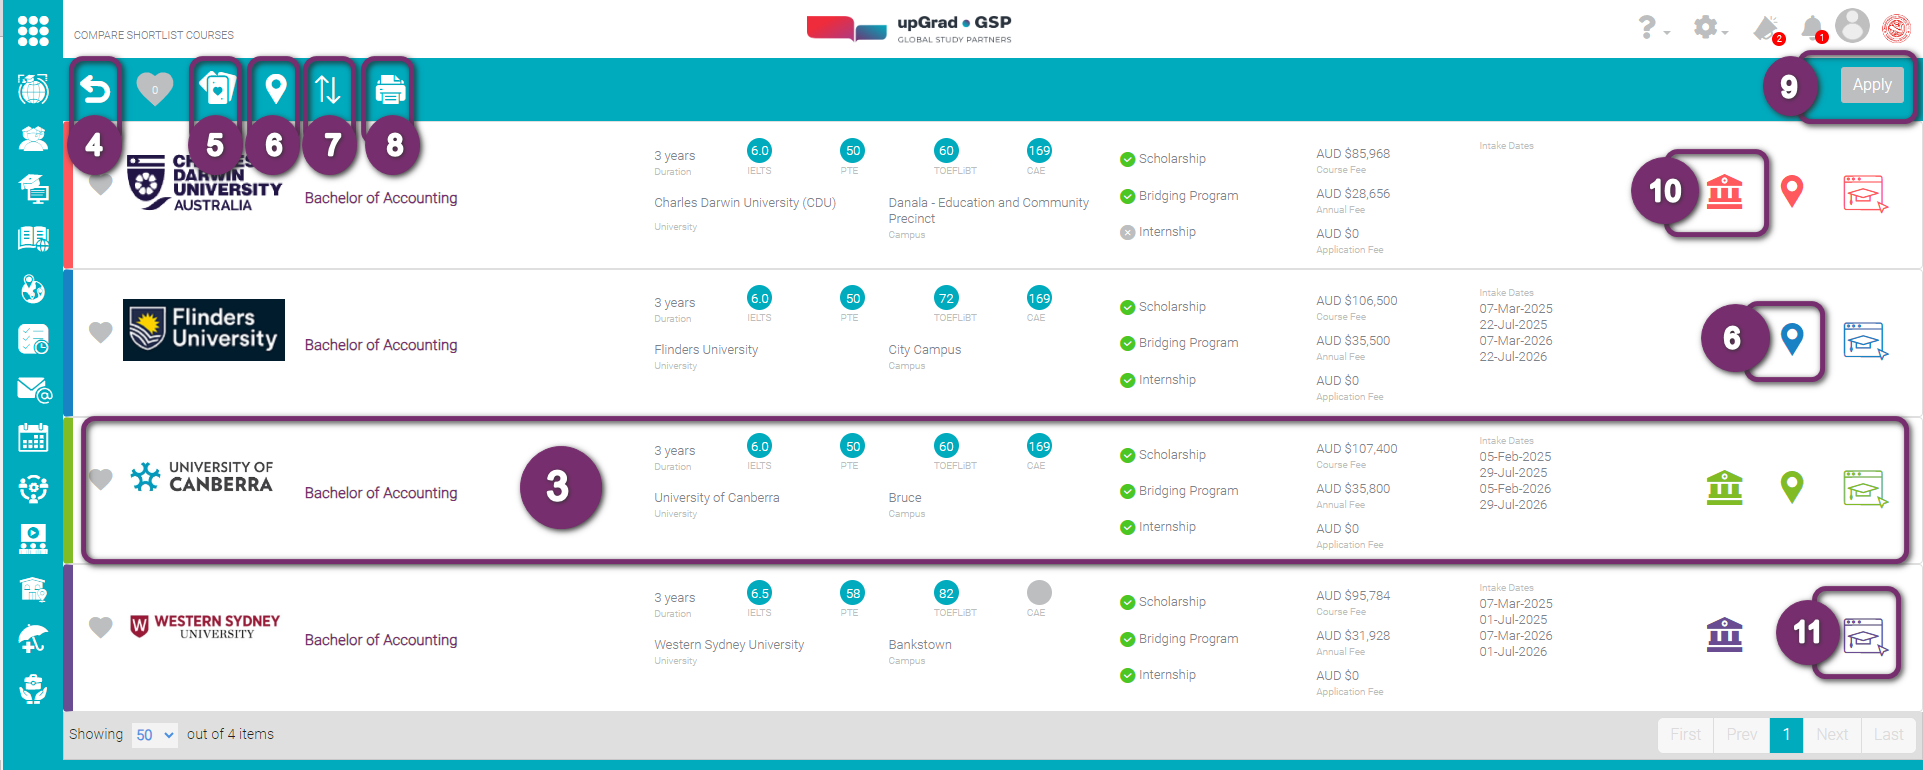Viewport: 1923px width, 770px height.
Task: Open the items-per-page dropdown showing 50
Action: click(x=155, y=735)
